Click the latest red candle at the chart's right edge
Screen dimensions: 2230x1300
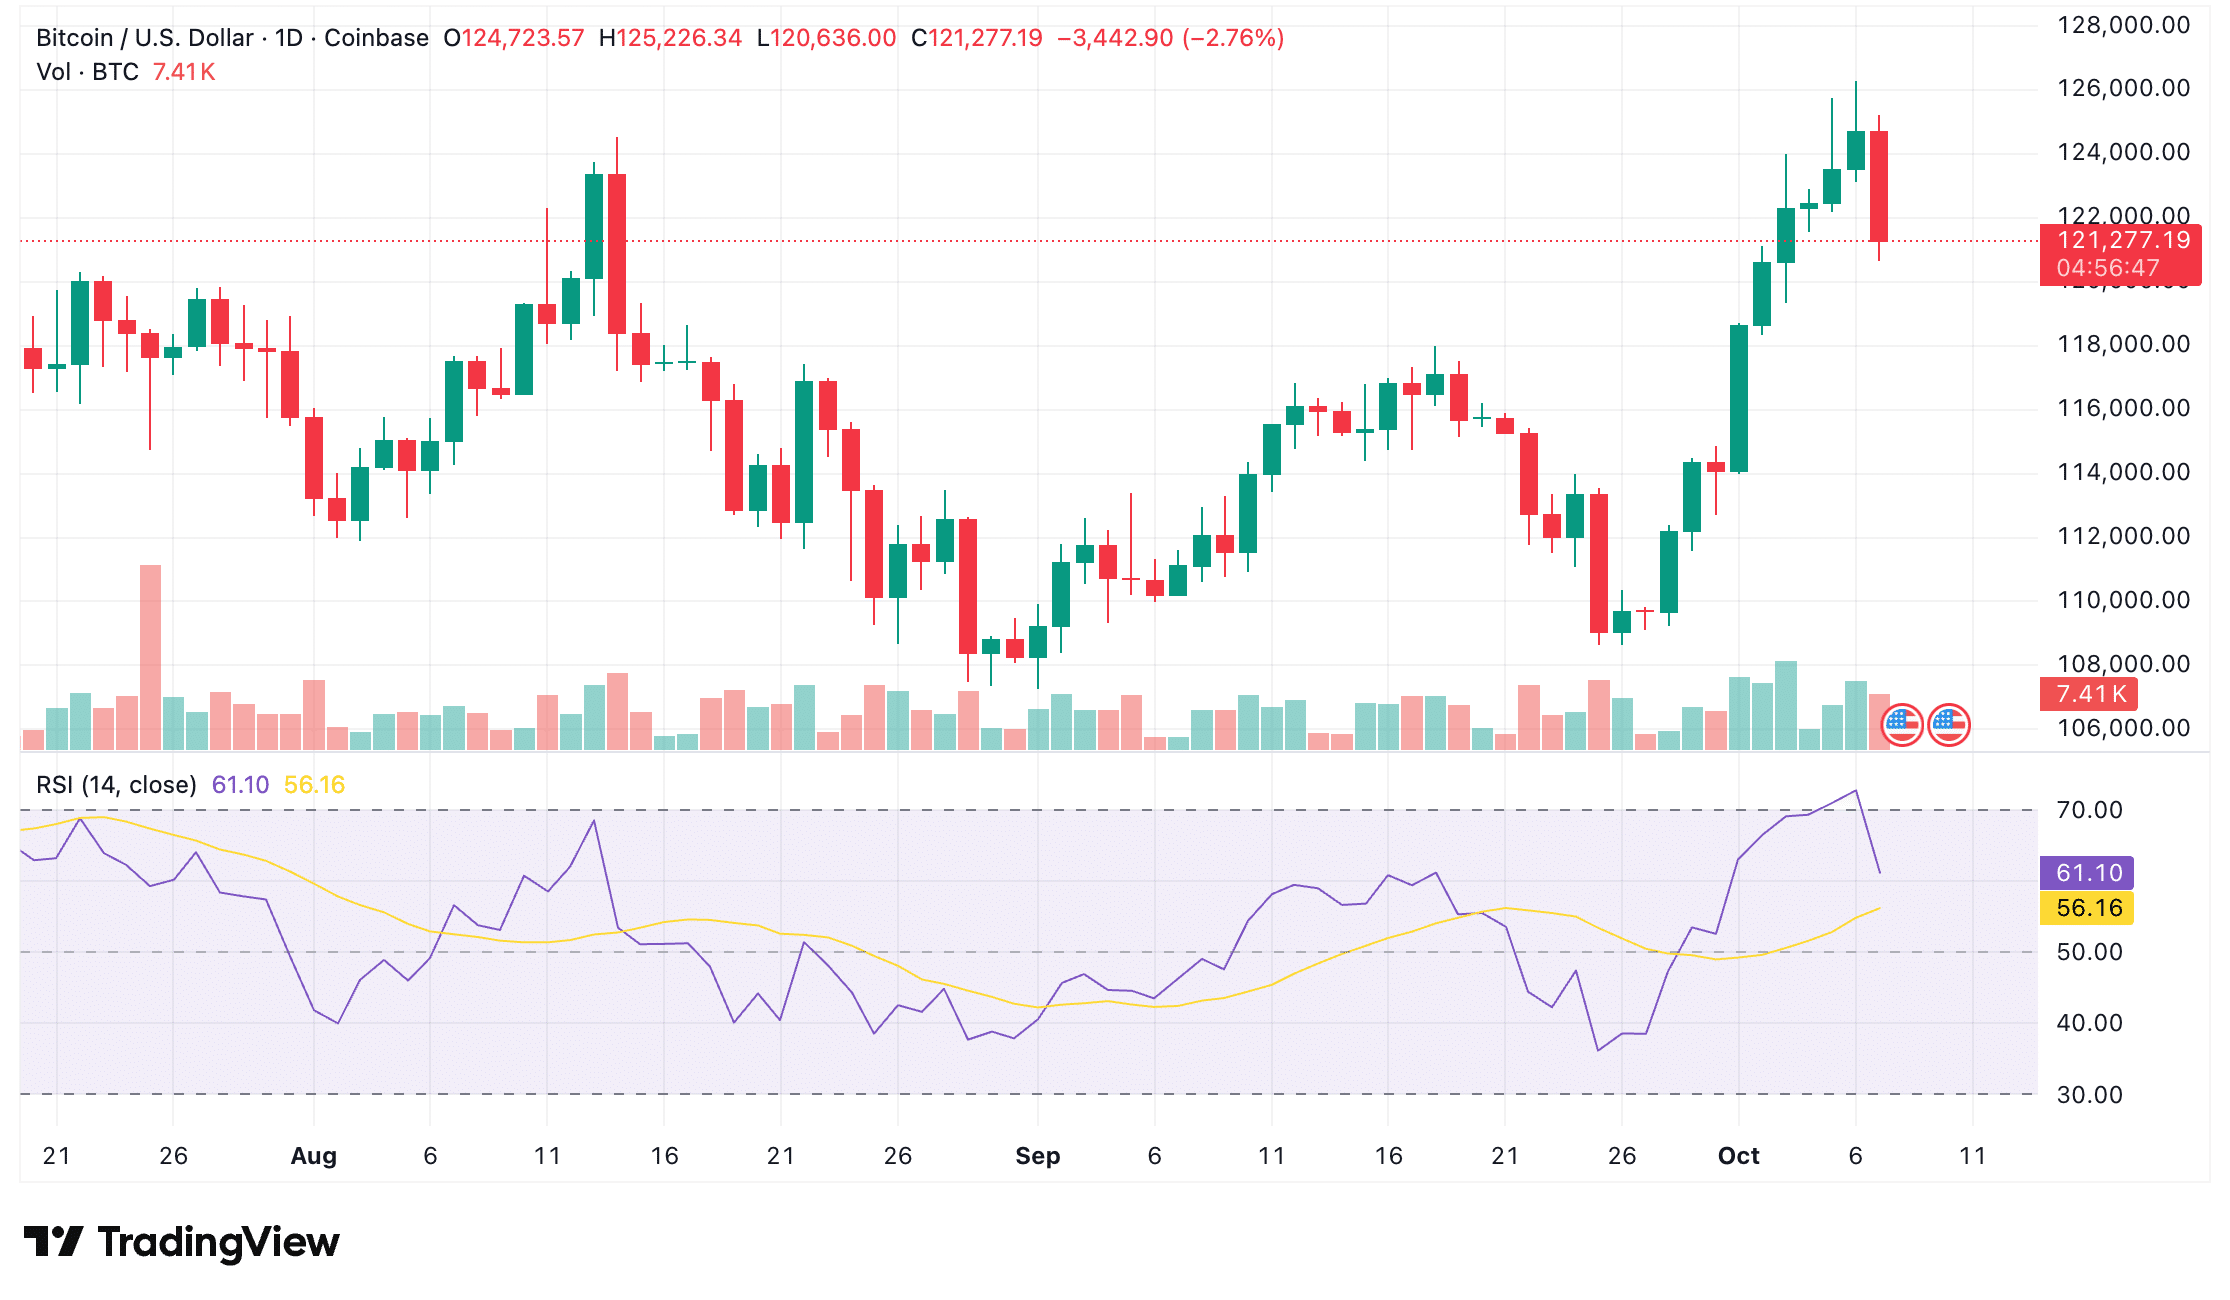[x=1879, y=186]
